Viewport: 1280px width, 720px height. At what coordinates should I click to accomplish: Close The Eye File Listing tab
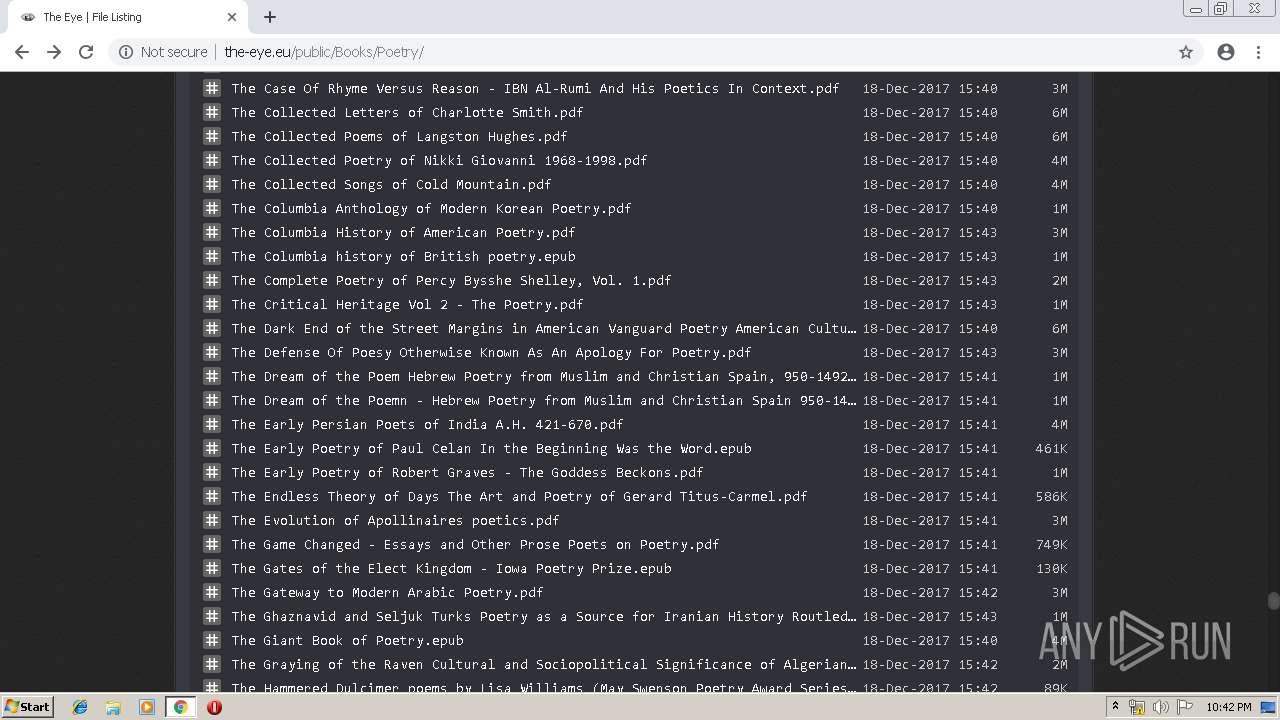[232, 17]
